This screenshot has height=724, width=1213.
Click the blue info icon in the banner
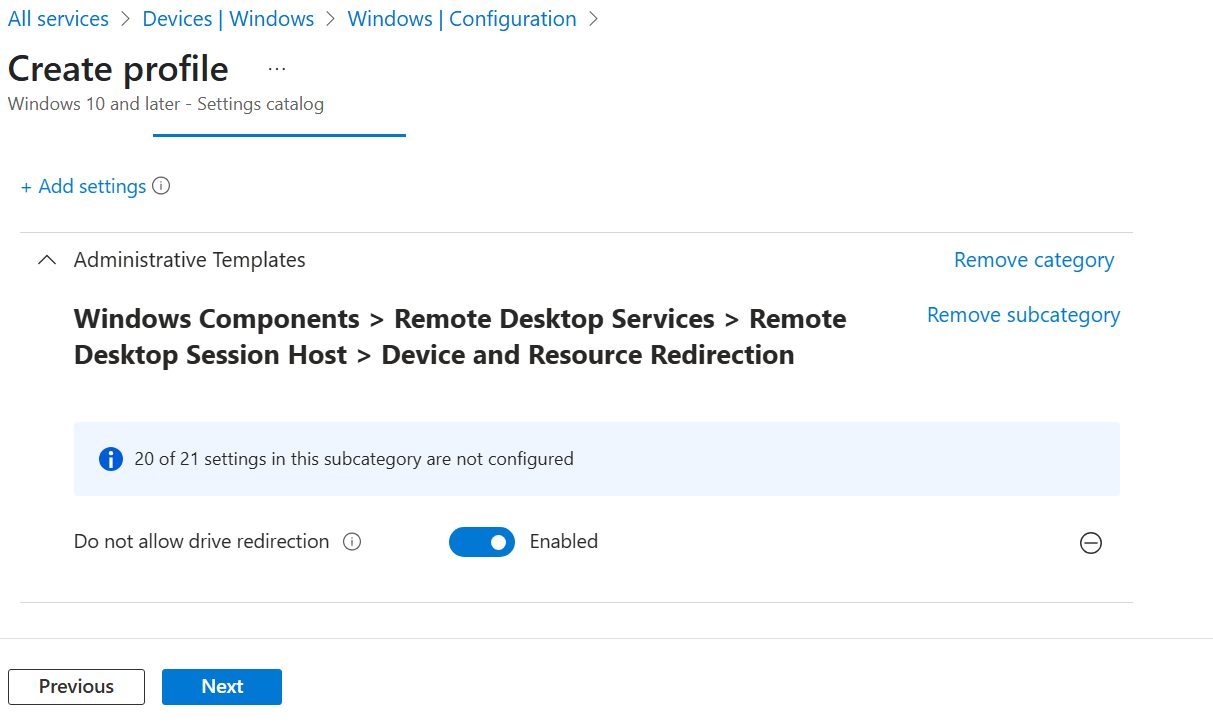pyautogui.click(x=110, y=459)
